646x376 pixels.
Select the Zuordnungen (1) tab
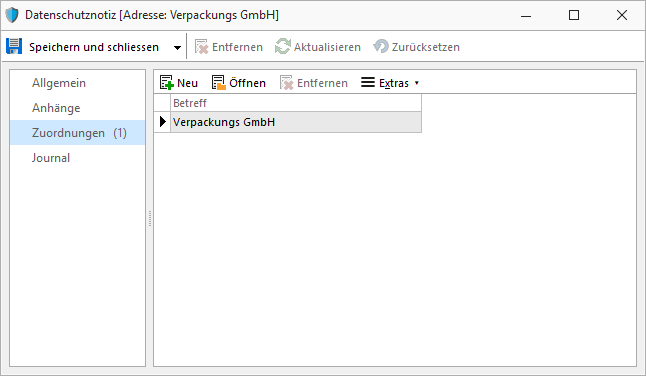[x=77, y=133]
